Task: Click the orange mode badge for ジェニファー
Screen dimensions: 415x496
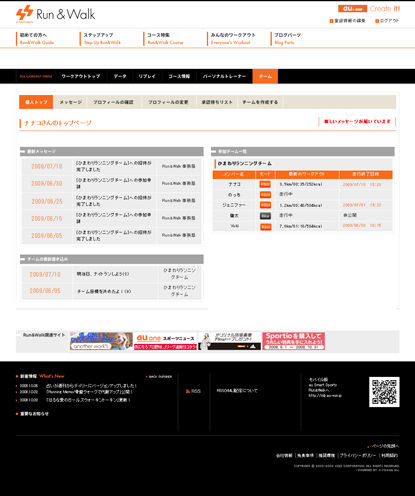Action: click(x=265, y=205)
